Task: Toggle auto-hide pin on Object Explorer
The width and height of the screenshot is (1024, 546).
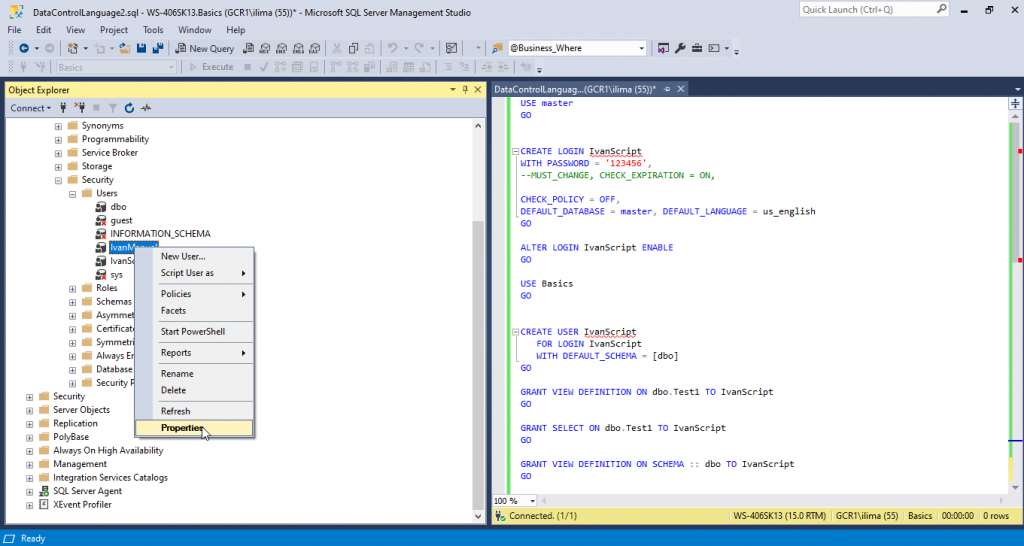Action: [466, 90]
